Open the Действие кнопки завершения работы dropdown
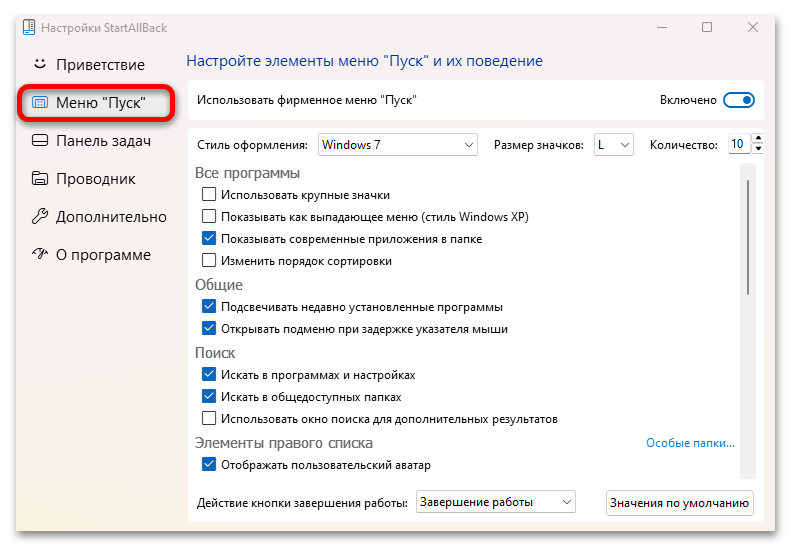The image size is (791, 547). 495,502
